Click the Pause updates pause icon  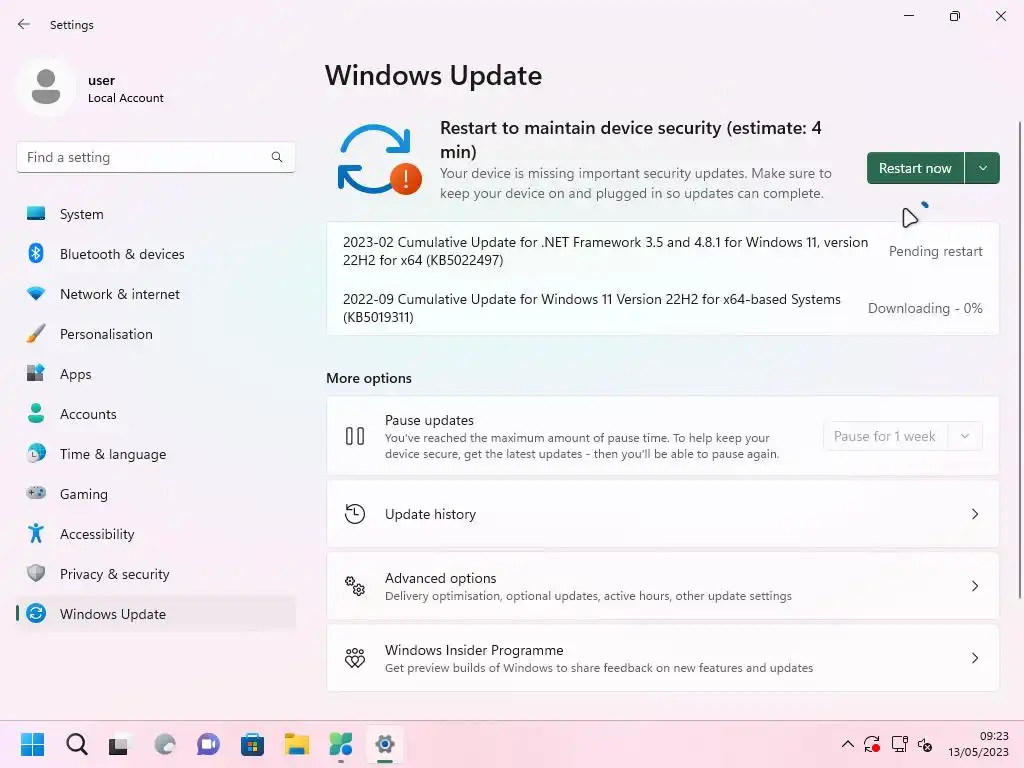[355, 436]
